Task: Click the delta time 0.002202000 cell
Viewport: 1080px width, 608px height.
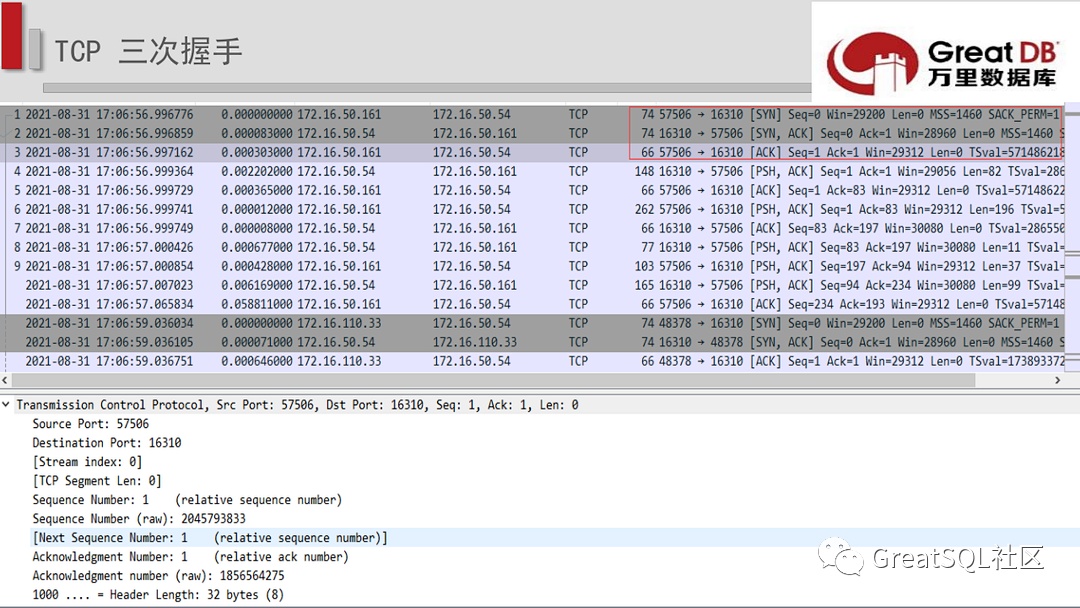Action: [x=256, y=171]
